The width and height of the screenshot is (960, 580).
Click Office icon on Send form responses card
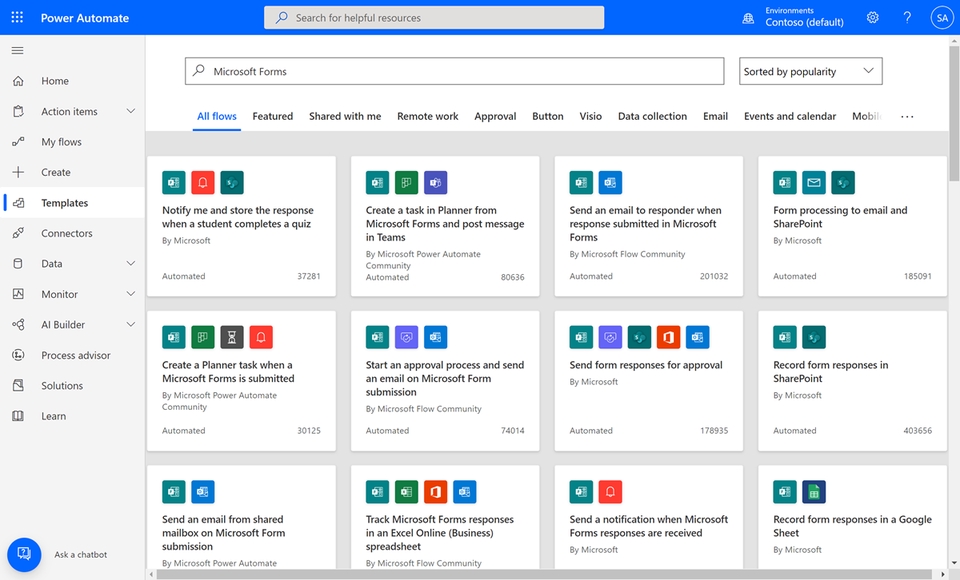click(669, 337)
